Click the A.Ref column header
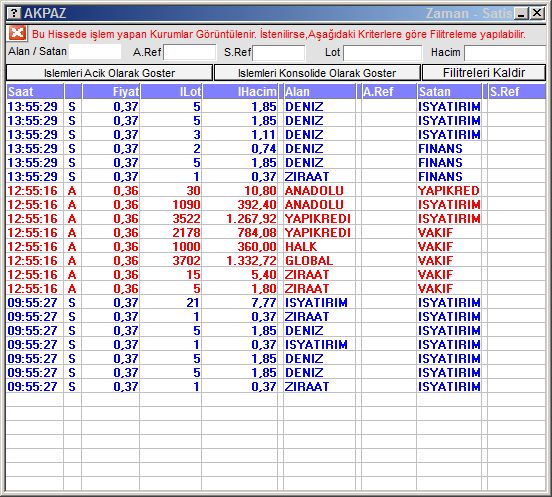 click(x=389, y=92)
